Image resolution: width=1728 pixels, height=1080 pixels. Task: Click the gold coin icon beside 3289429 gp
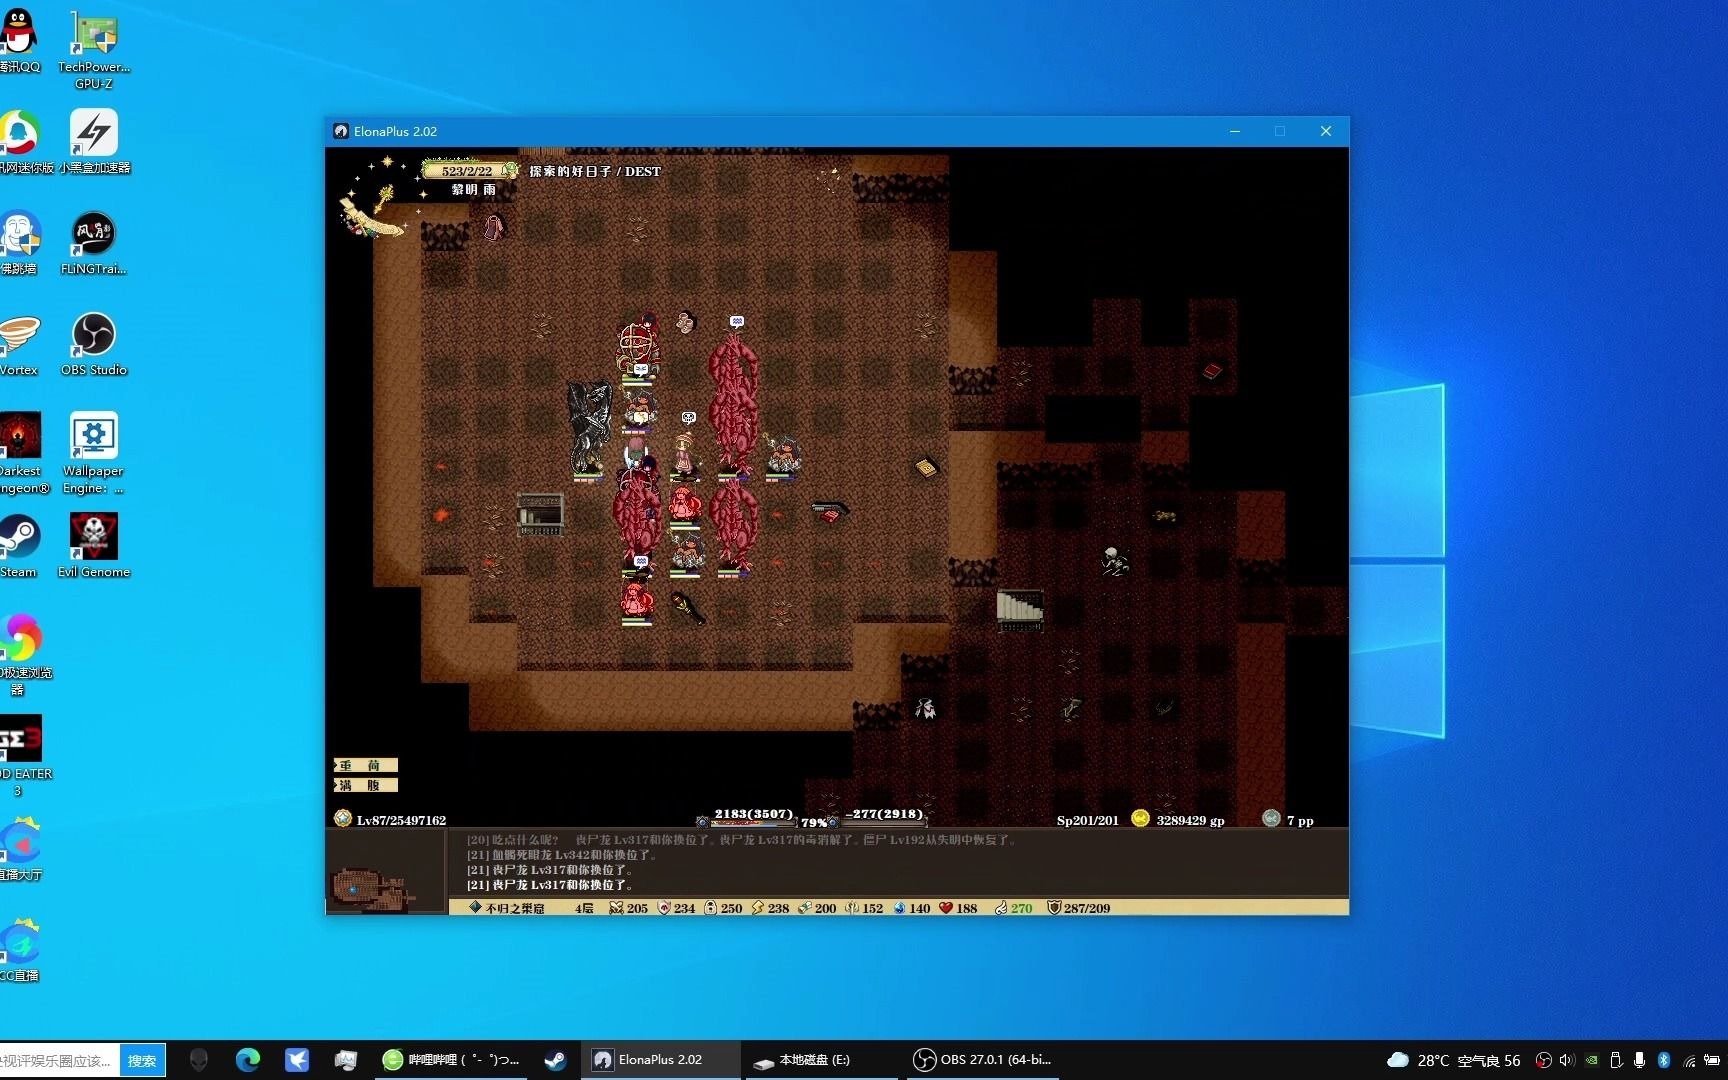point(1140,818)
